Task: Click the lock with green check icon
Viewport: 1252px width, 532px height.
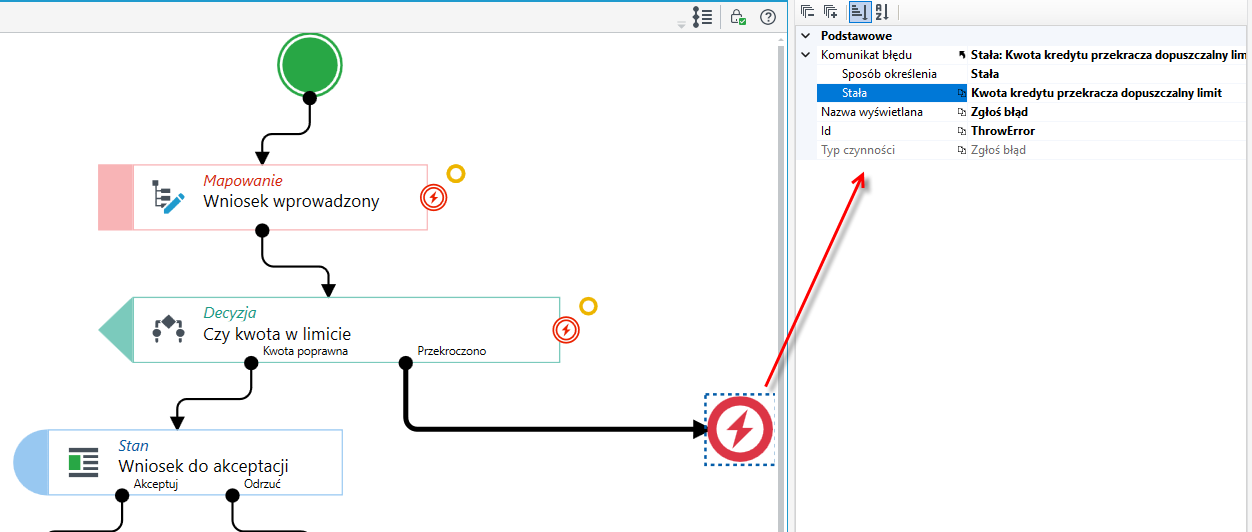Action: [x=737, y=17]
